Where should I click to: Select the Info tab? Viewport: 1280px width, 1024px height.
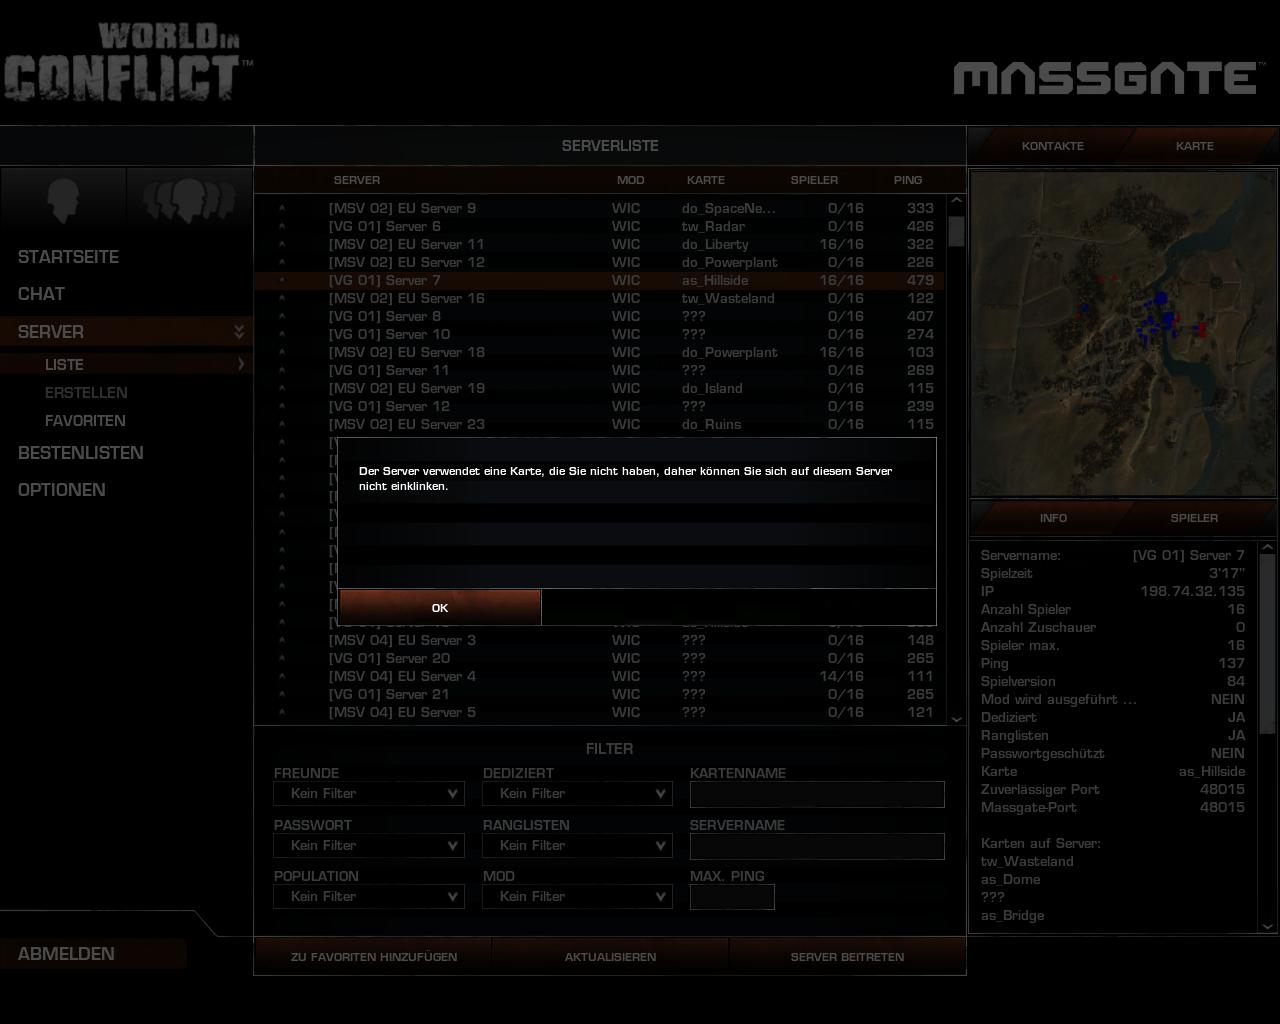(x=1053, y=518)
